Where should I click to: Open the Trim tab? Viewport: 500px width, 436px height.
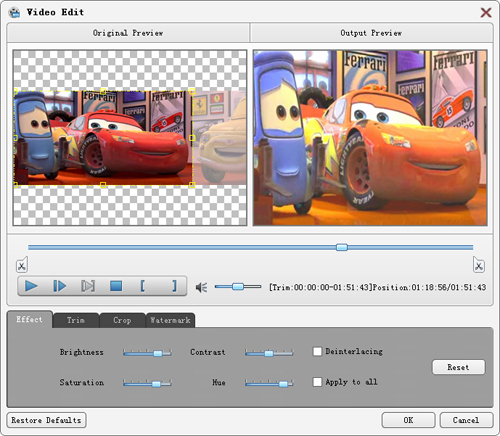click(x=76, y=320)
